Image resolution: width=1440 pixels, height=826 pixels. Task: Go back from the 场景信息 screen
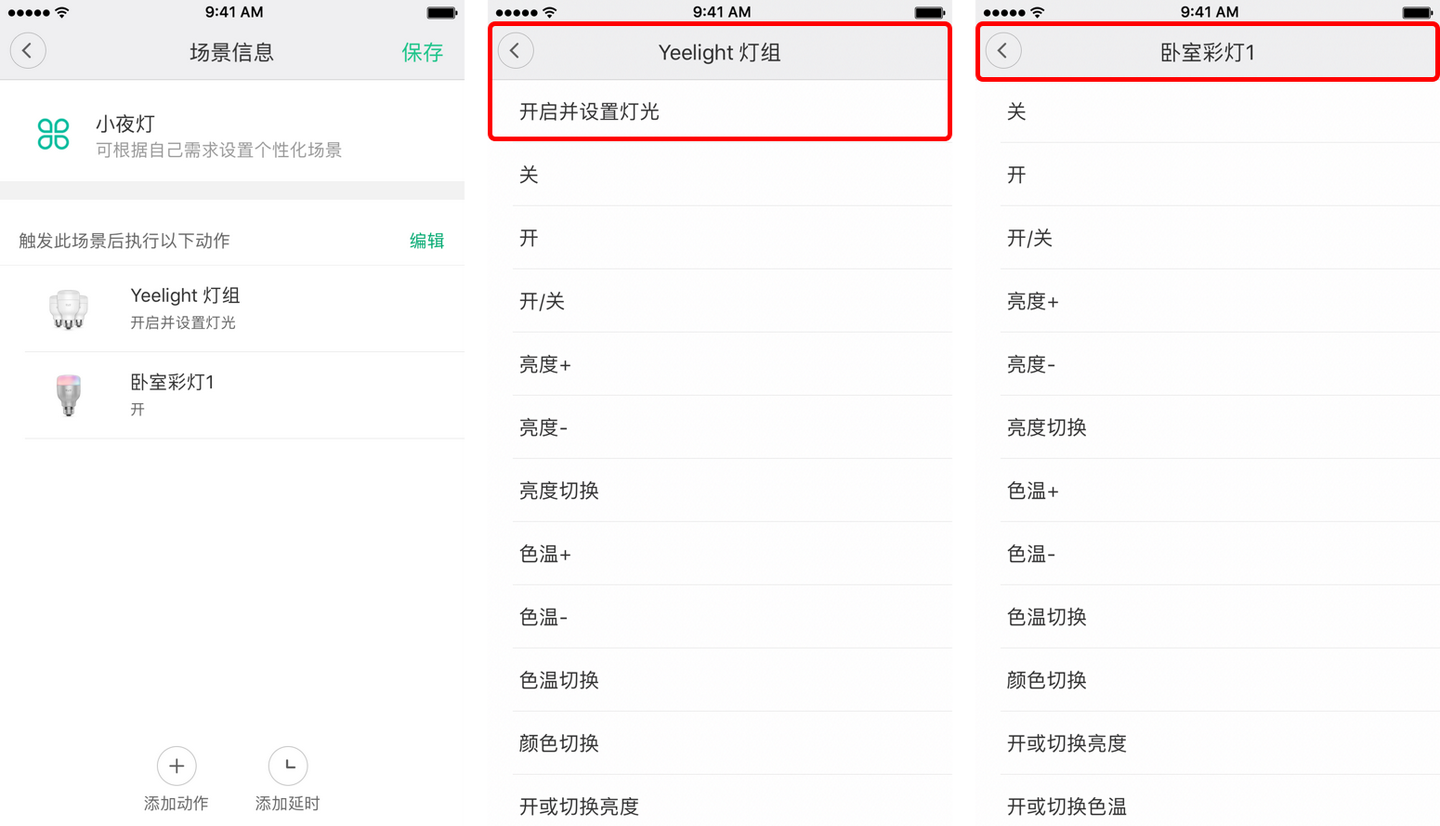[28, 51]
